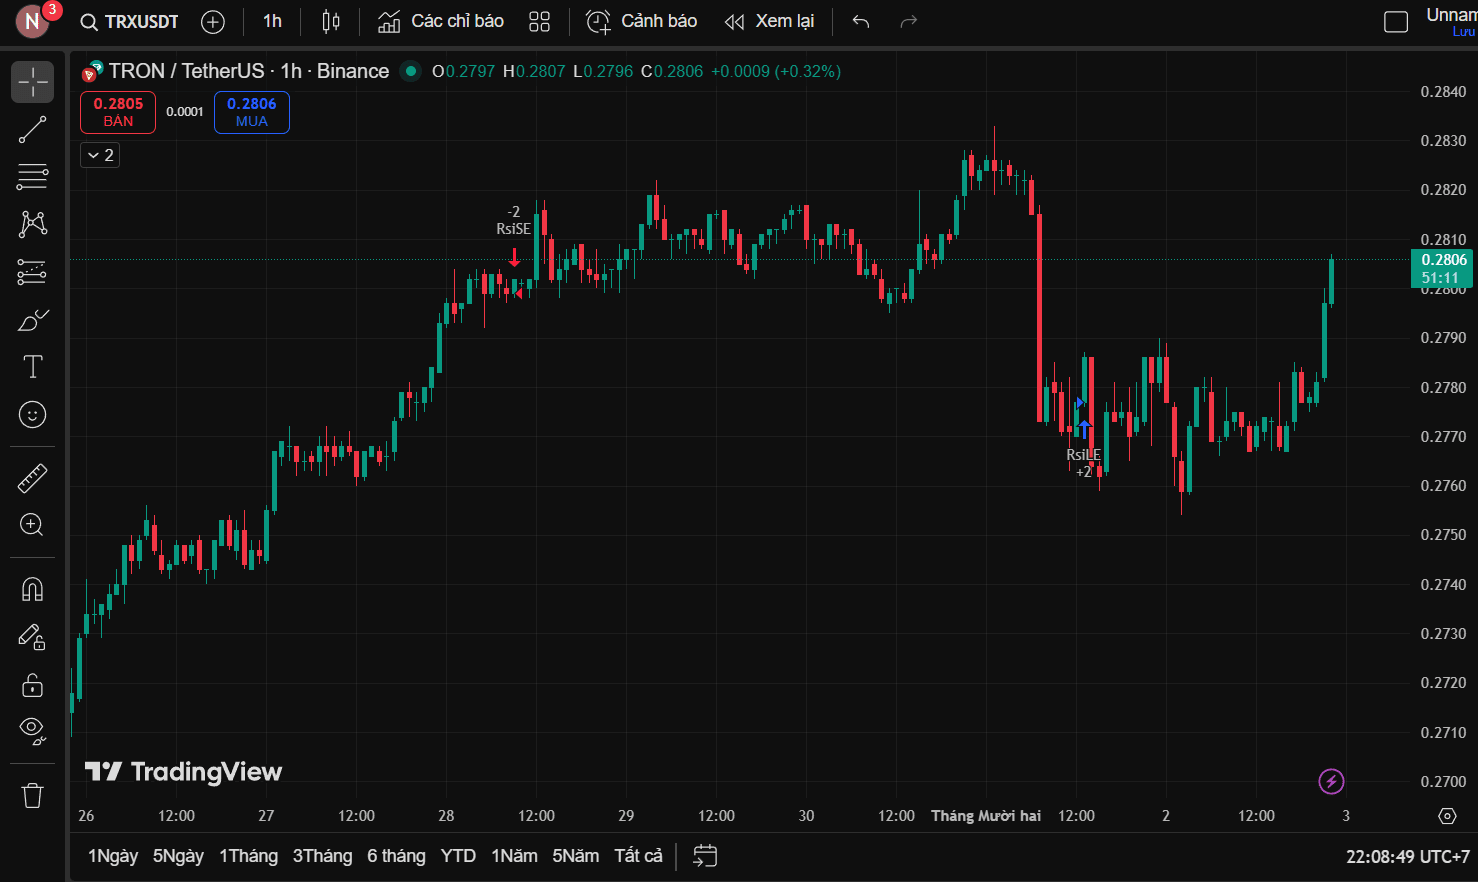Select the crosshair cursor tool

(32, 82)
